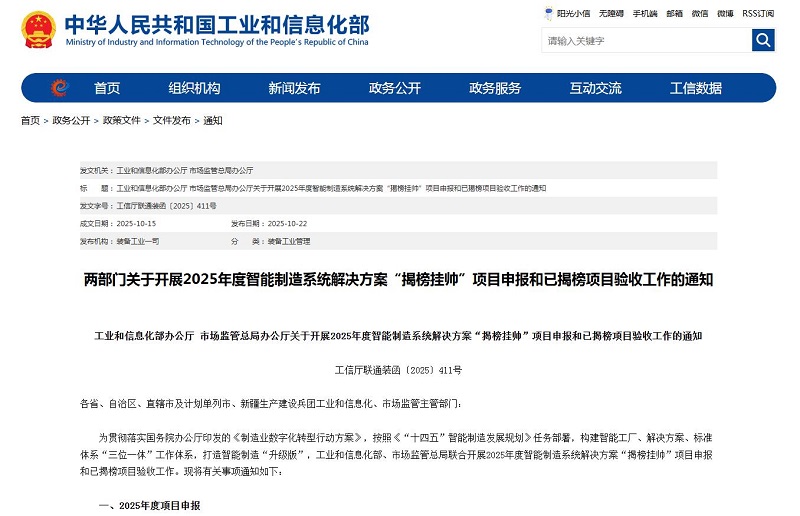Image resolution: width=800 pixels, height=516 pixels.
Task: Click the national emblem logo
Action: pos(38,31)
